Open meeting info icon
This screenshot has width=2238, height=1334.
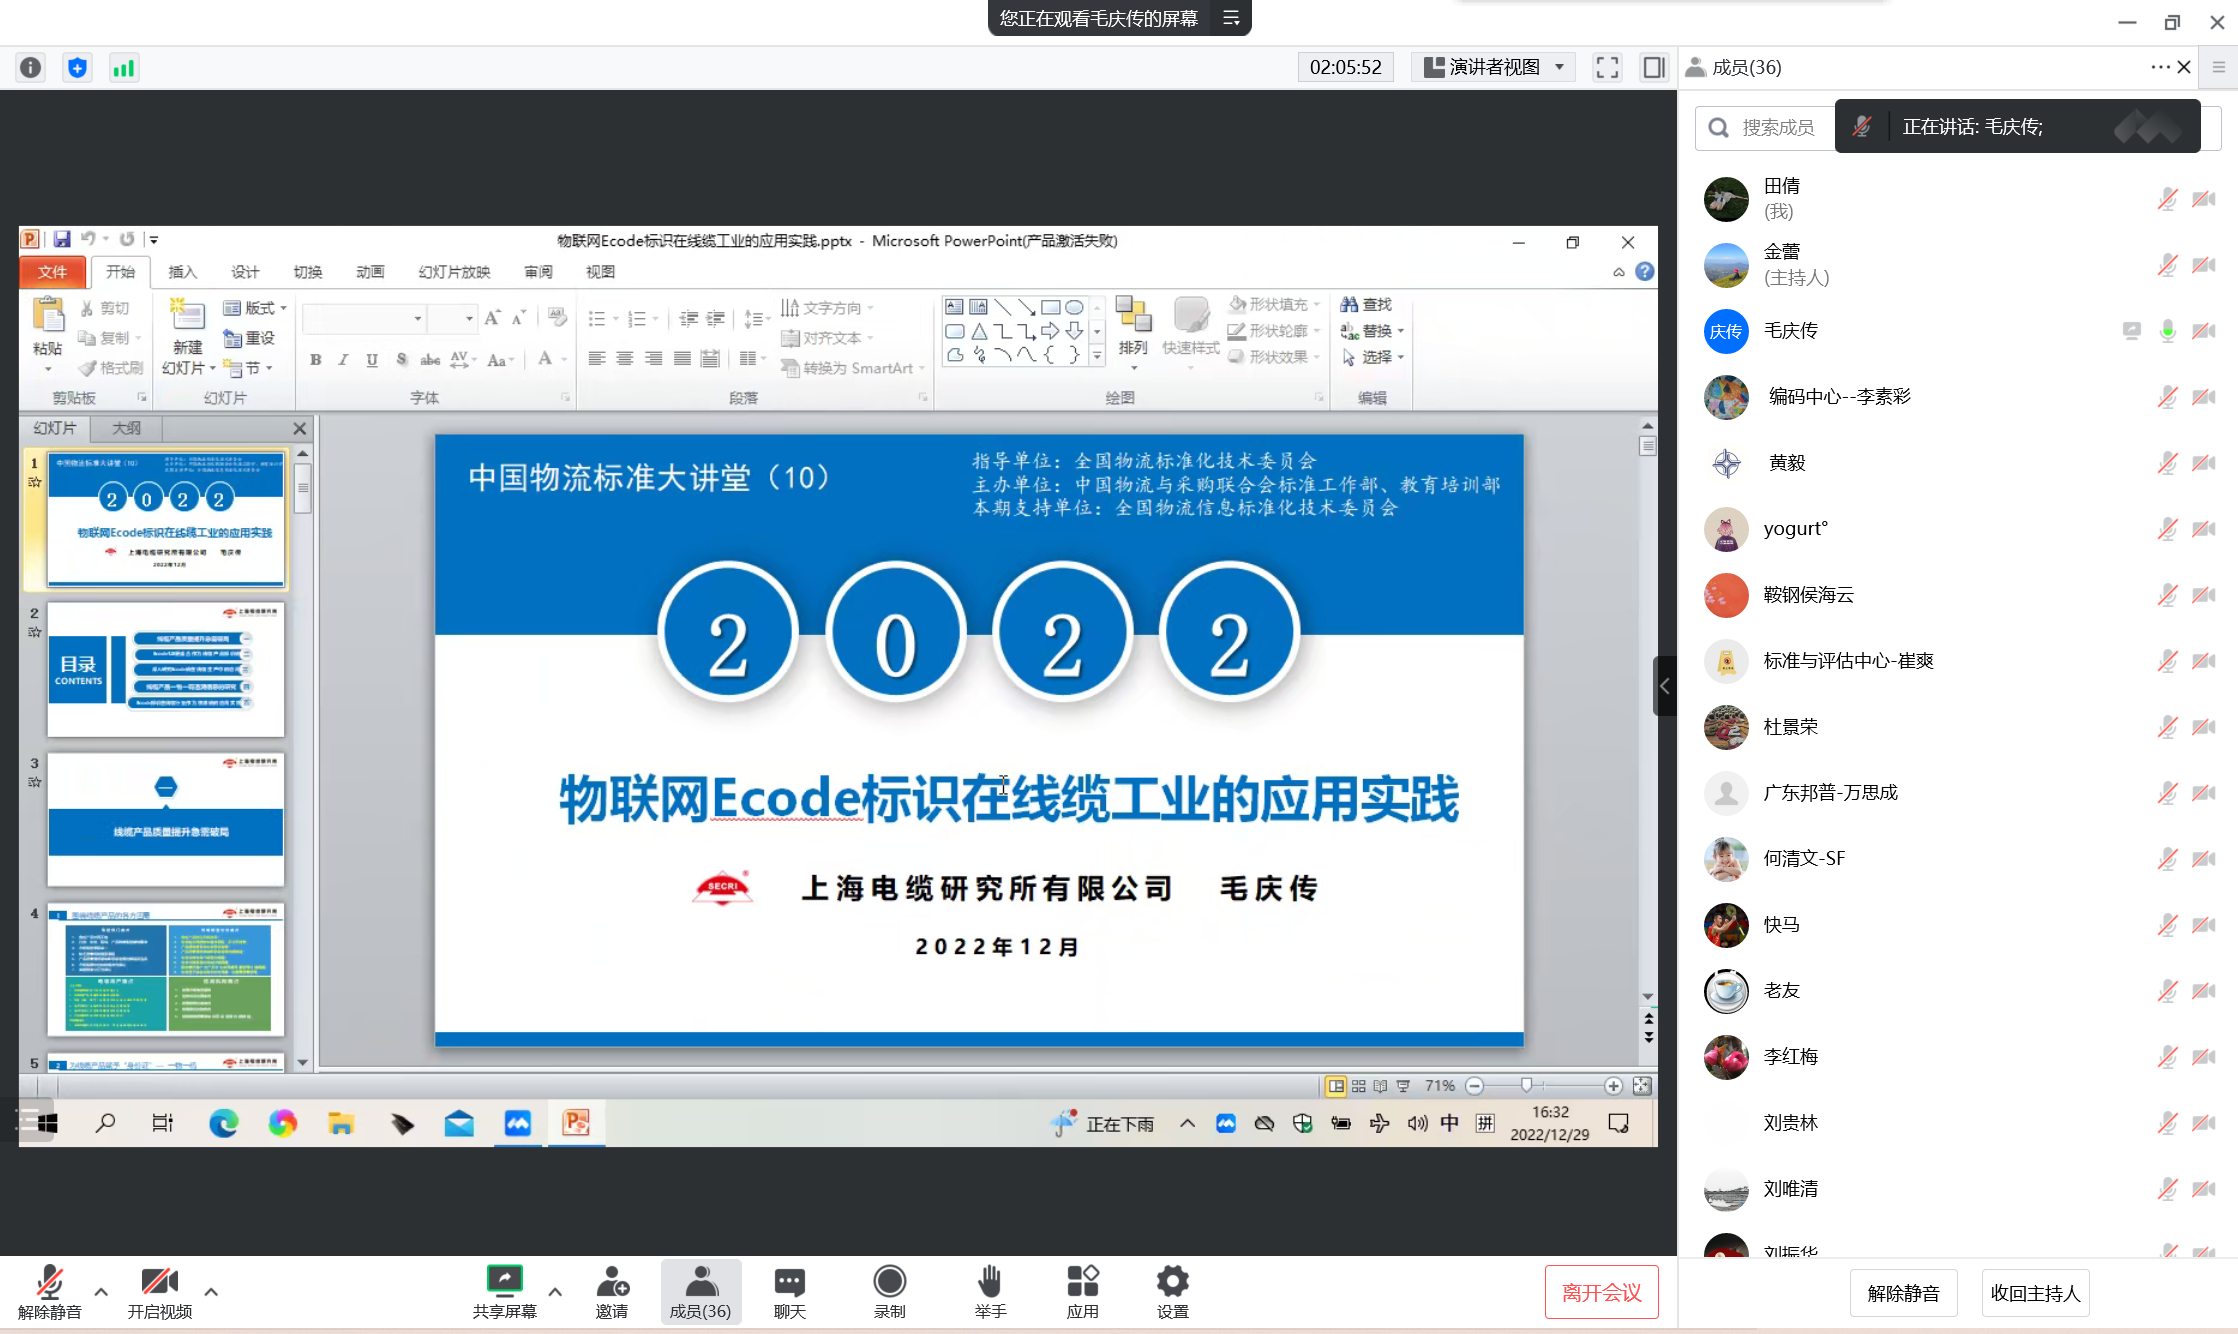[x=31, y=68]
